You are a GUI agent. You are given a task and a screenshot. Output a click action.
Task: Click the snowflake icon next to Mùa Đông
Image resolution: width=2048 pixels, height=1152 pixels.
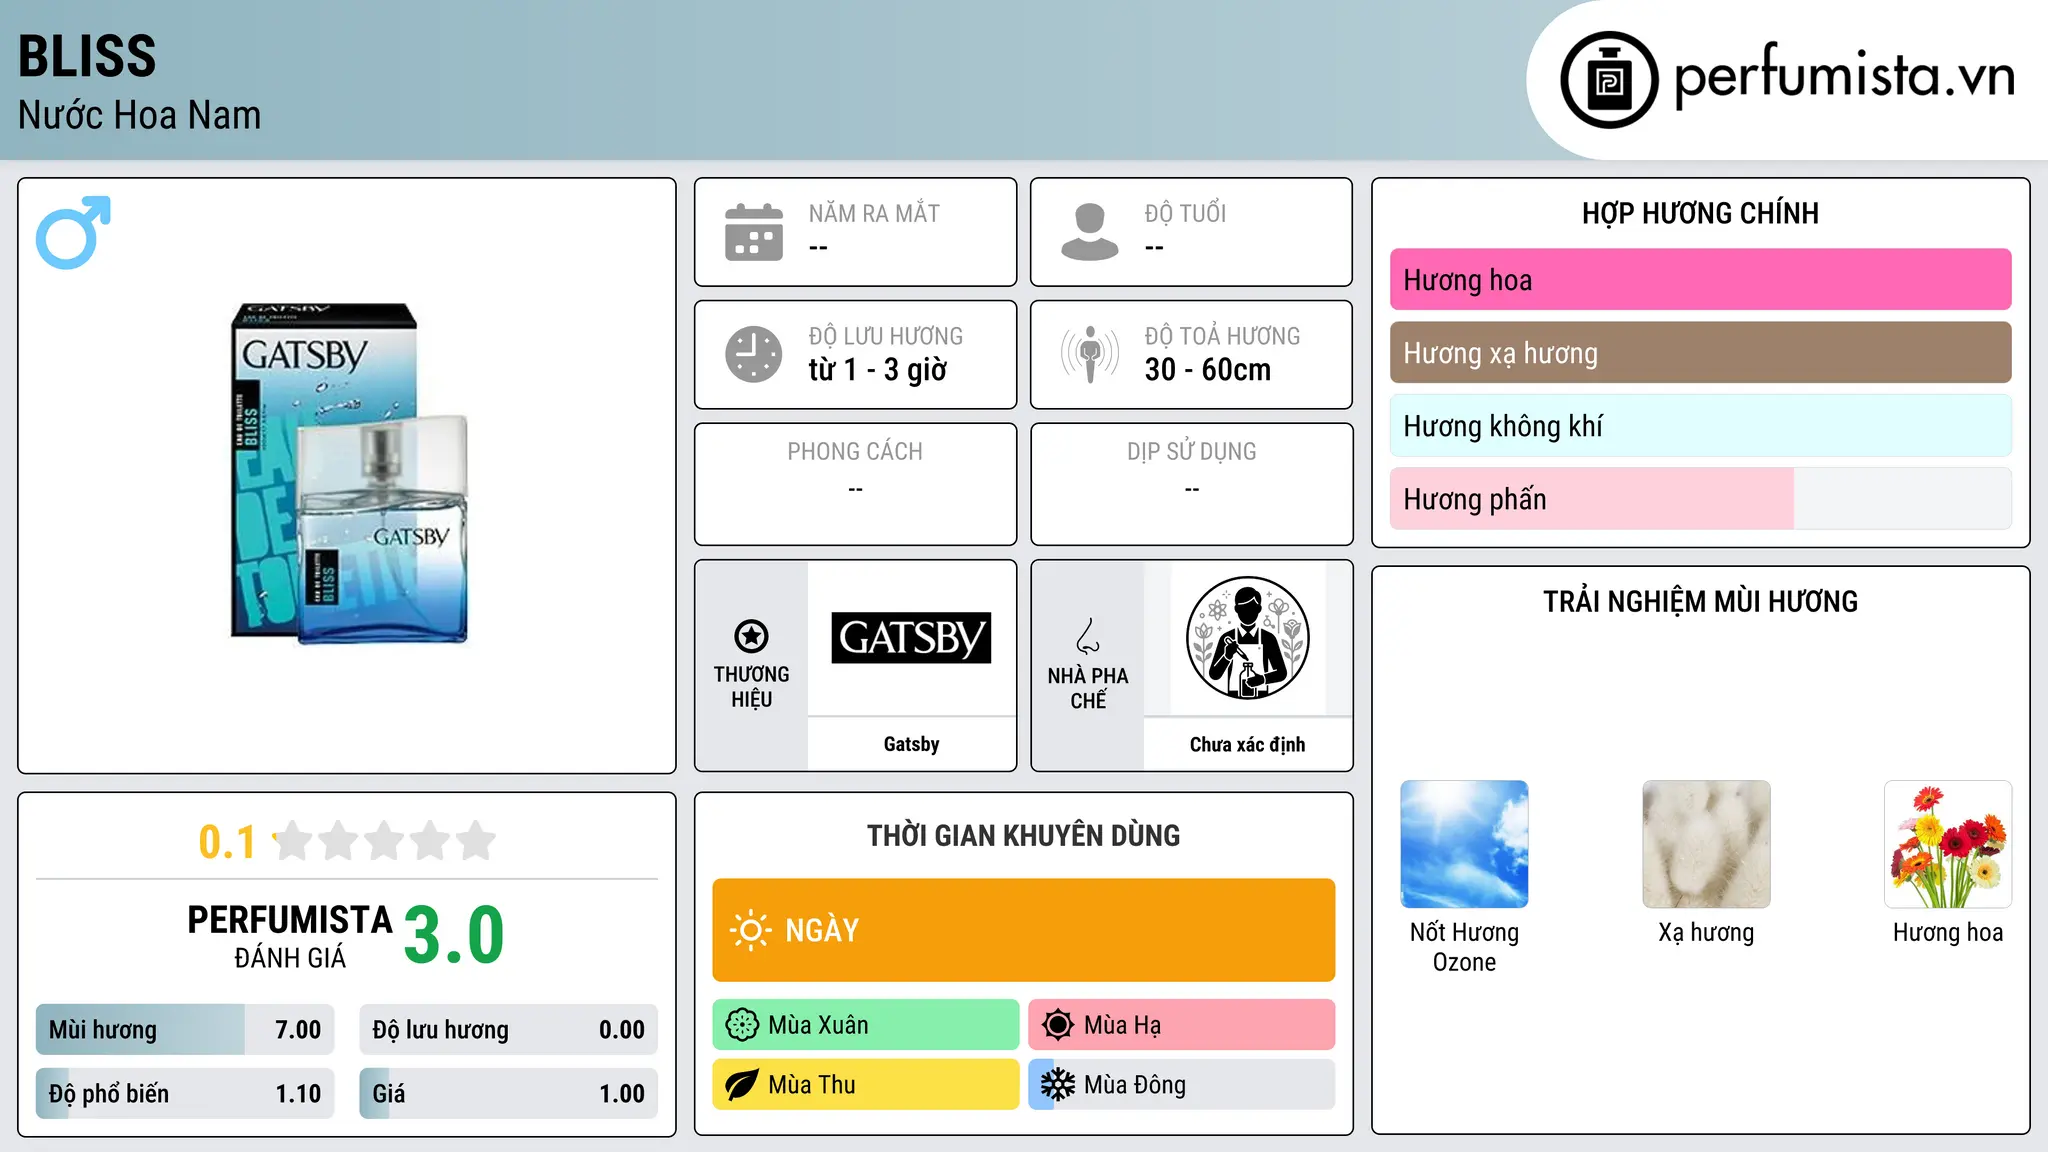coord(1058,1085)
